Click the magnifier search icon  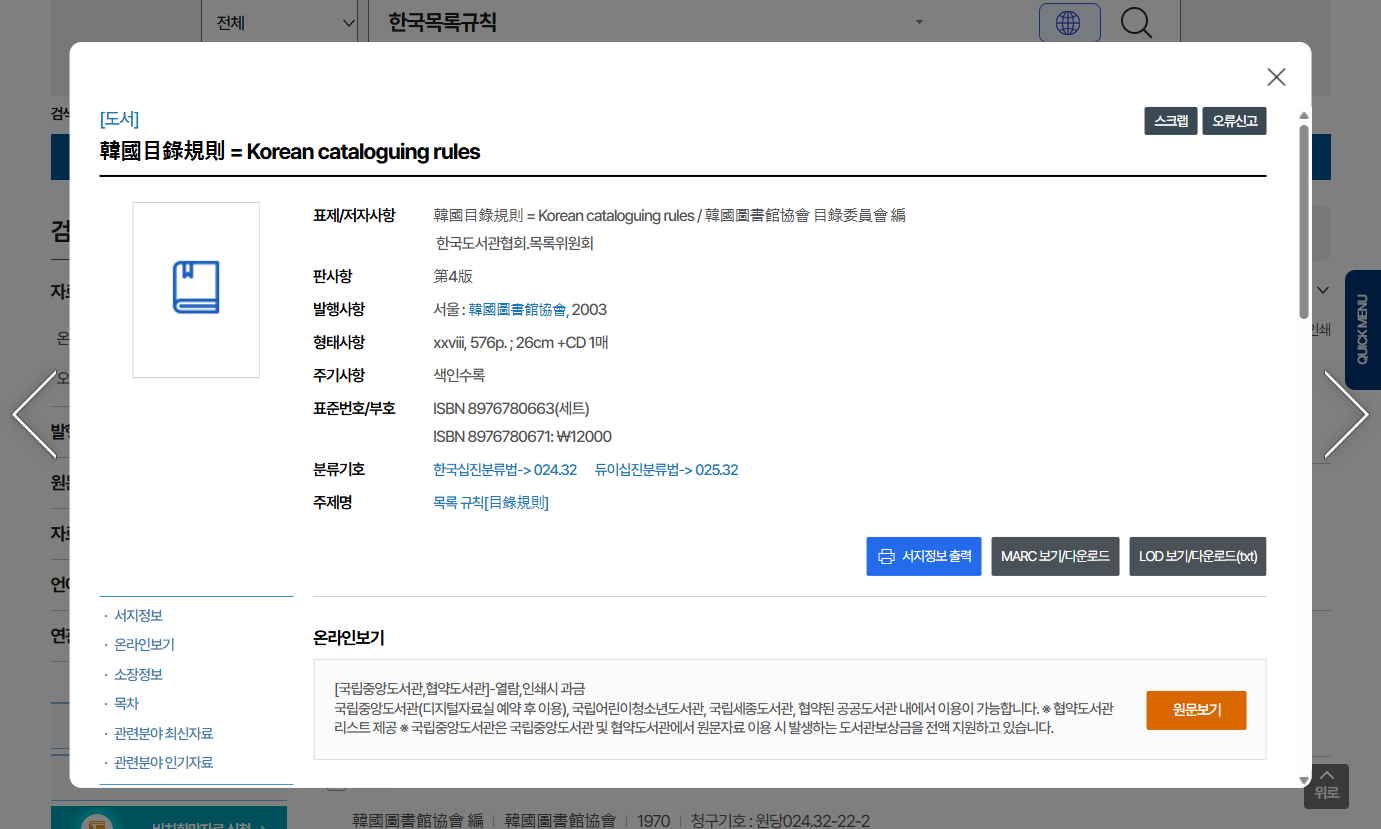[x=1136, y=22]
